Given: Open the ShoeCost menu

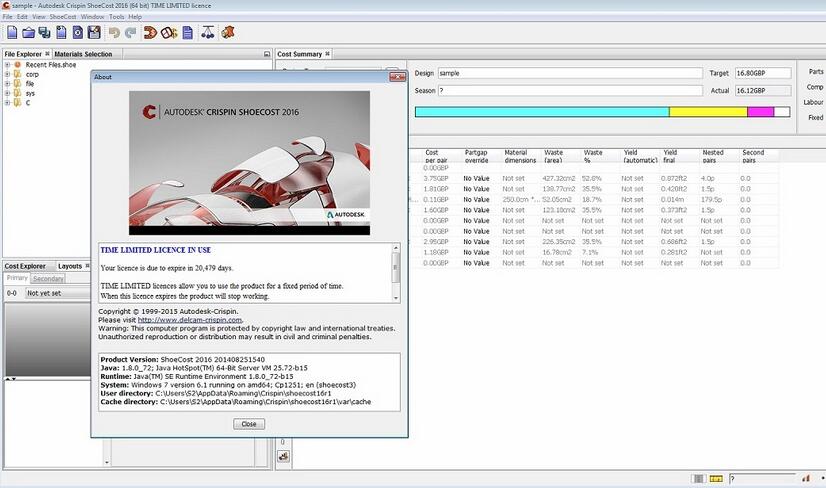Looking at the screenshot, I should 63,17.
